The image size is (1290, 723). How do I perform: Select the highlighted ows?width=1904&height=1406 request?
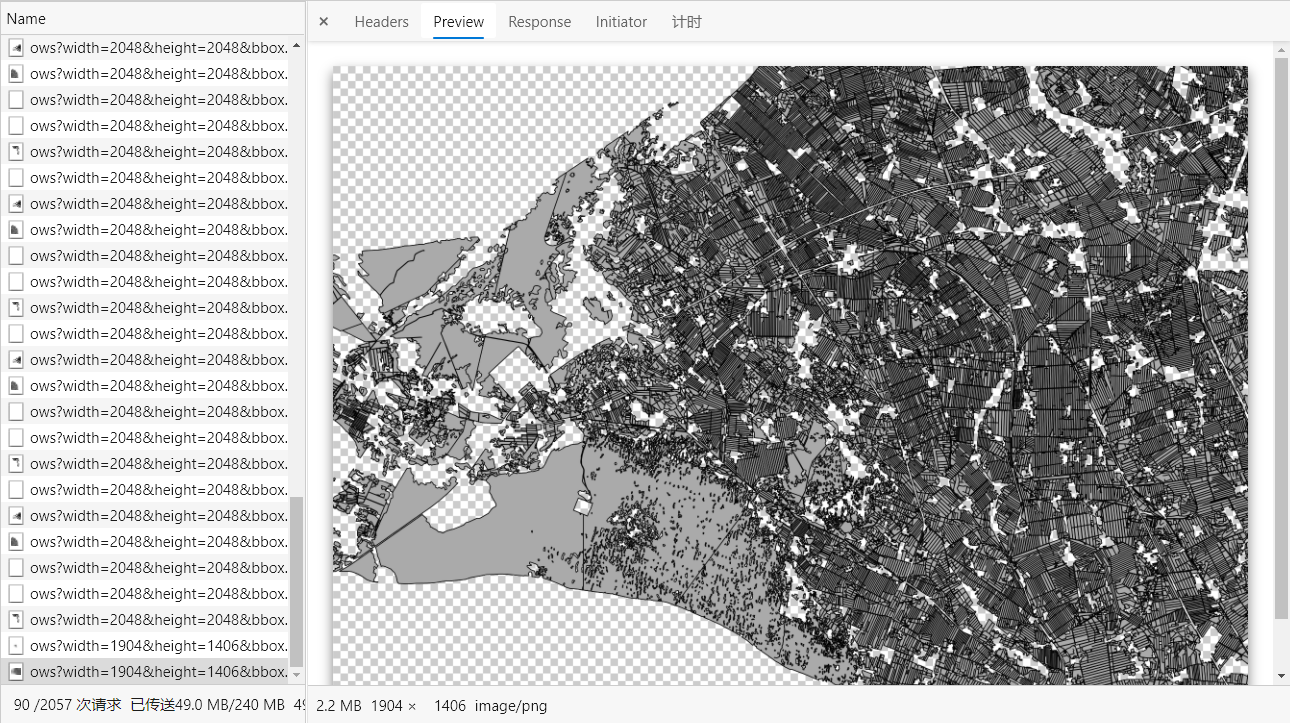(160, 671)
